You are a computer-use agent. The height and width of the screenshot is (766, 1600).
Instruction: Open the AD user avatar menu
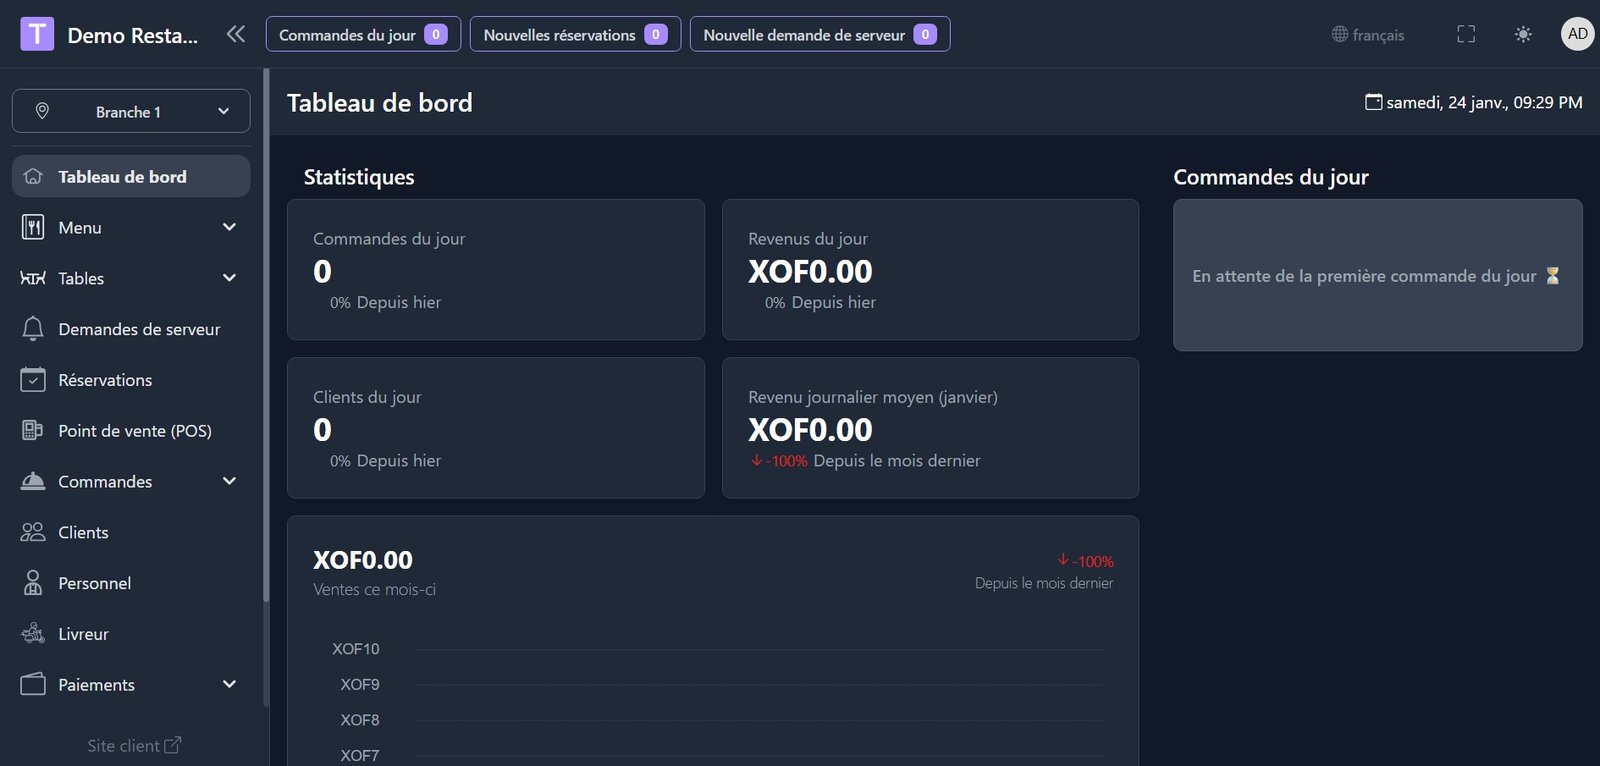1577,34
